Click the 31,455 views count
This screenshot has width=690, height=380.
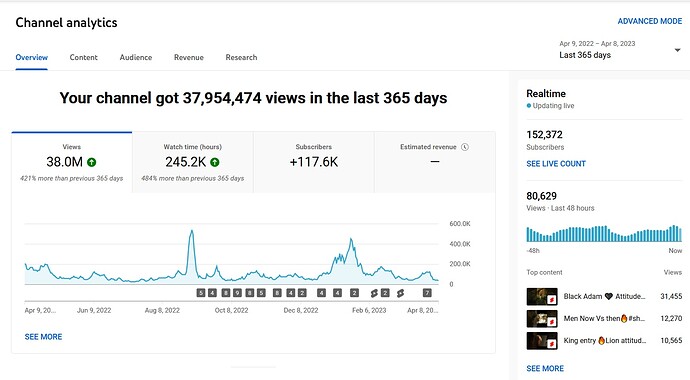[671, 296]
